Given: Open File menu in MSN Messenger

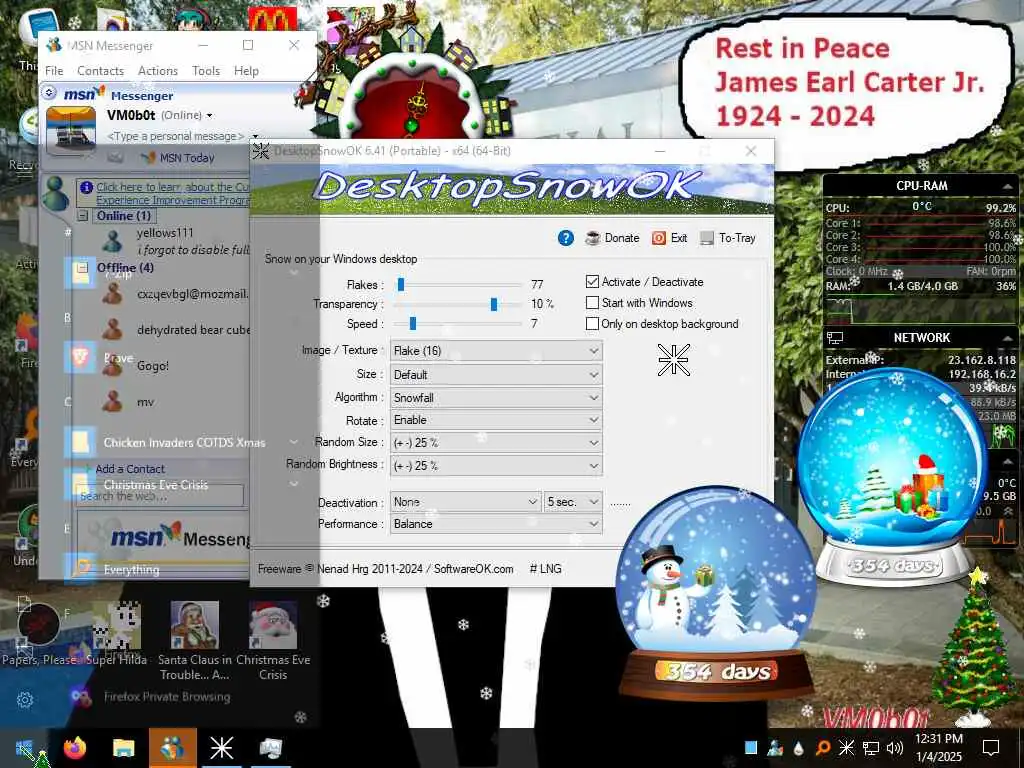Looking at the screenshot, I should (x=54, y=71).
